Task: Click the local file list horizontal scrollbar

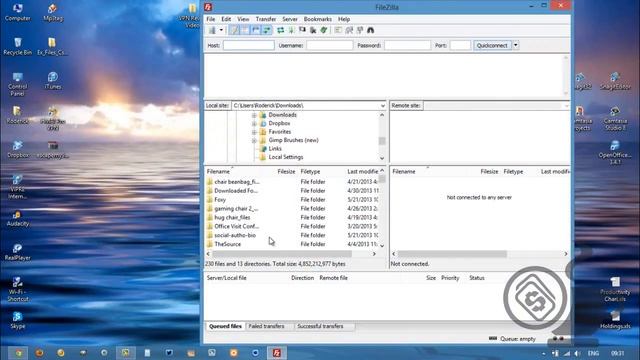Action: click(x=282, y=254)
